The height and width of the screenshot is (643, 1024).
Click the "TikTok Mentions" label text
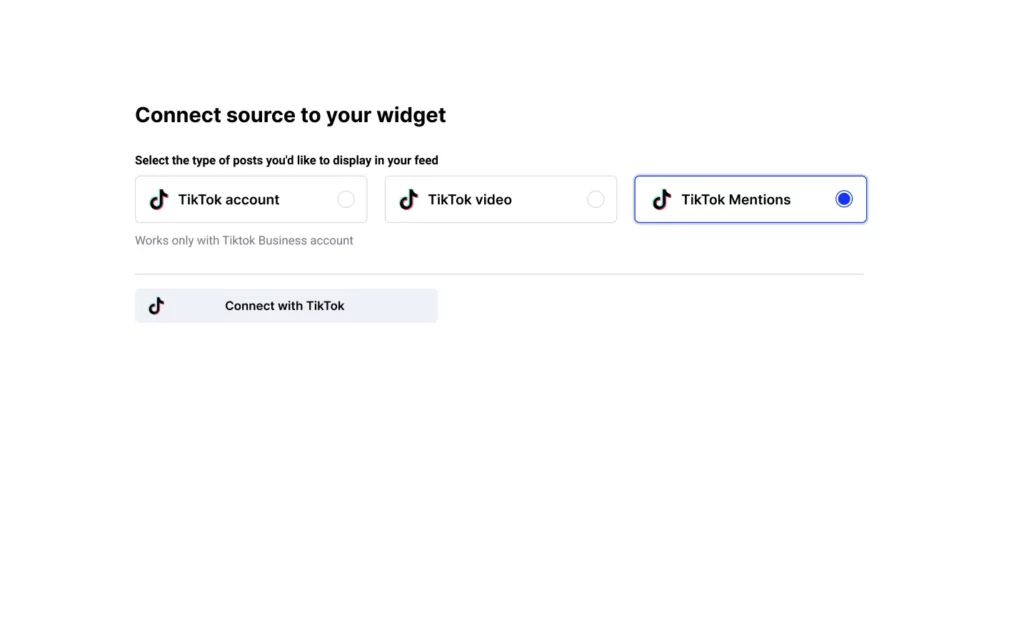[736, 200]
